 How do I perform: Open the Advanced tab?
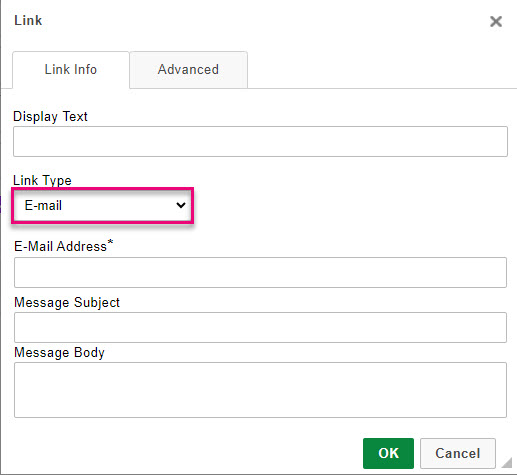point(188,70)
